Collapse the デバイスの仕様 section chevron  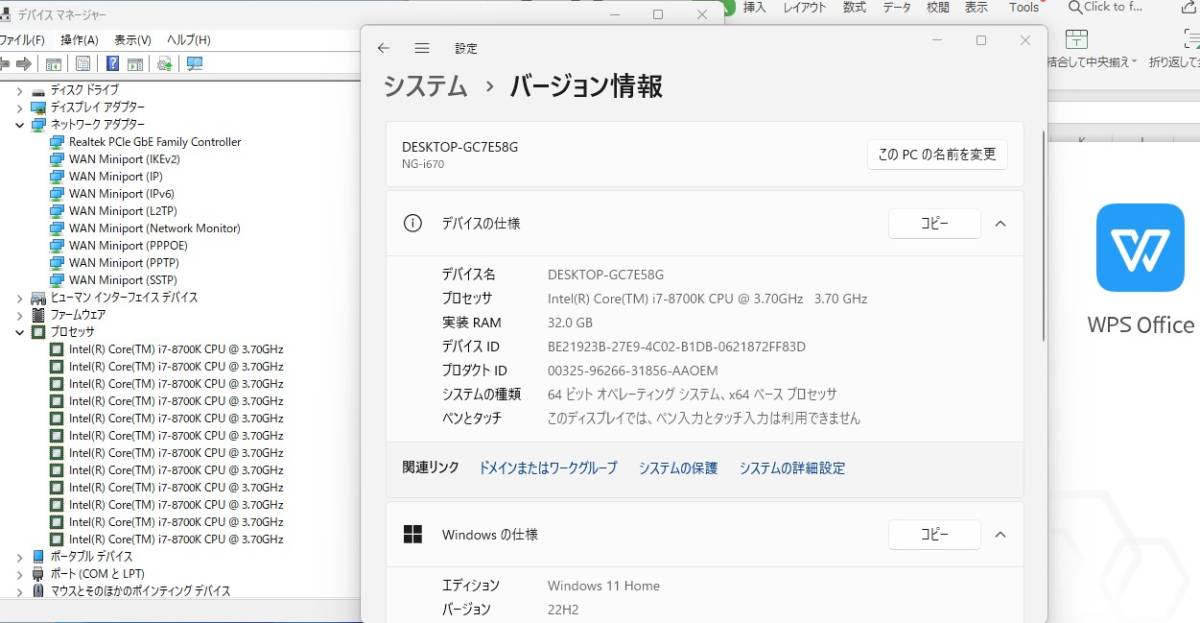point(1000,224)
